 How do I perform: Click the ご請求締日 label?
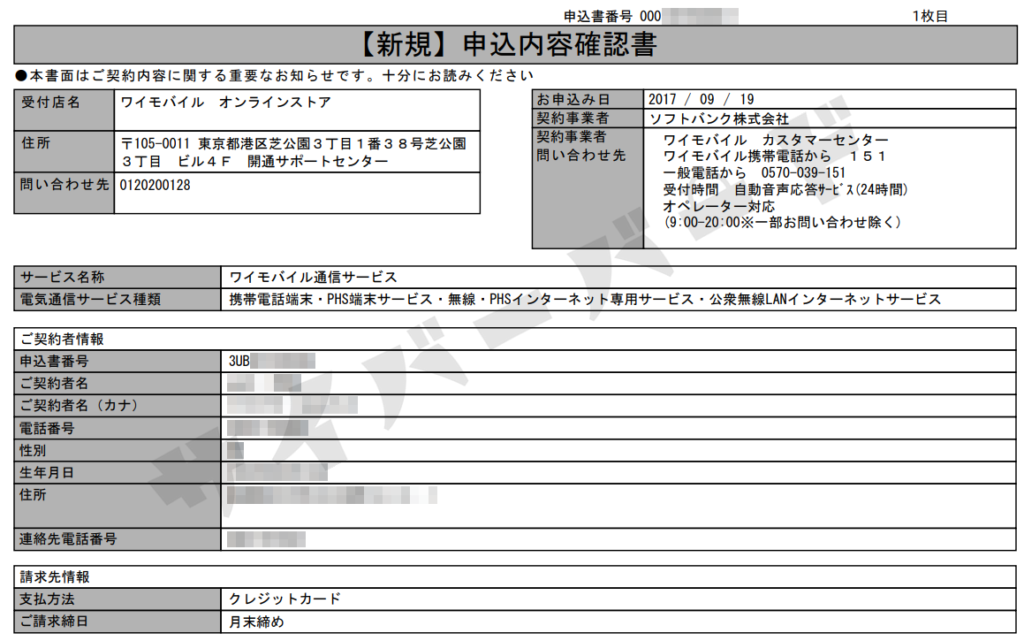54,621
